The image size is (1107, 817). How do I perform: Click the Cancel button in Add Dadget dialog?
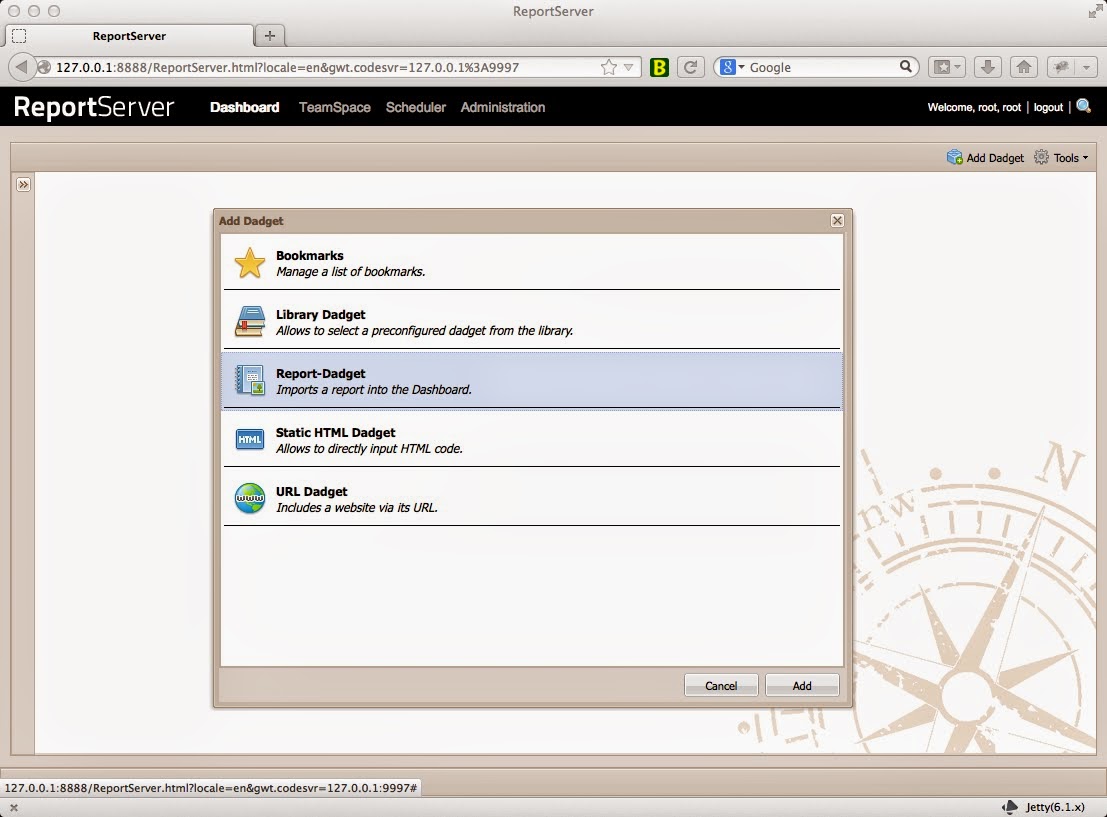pyautogui.click(x=721, y=685)
